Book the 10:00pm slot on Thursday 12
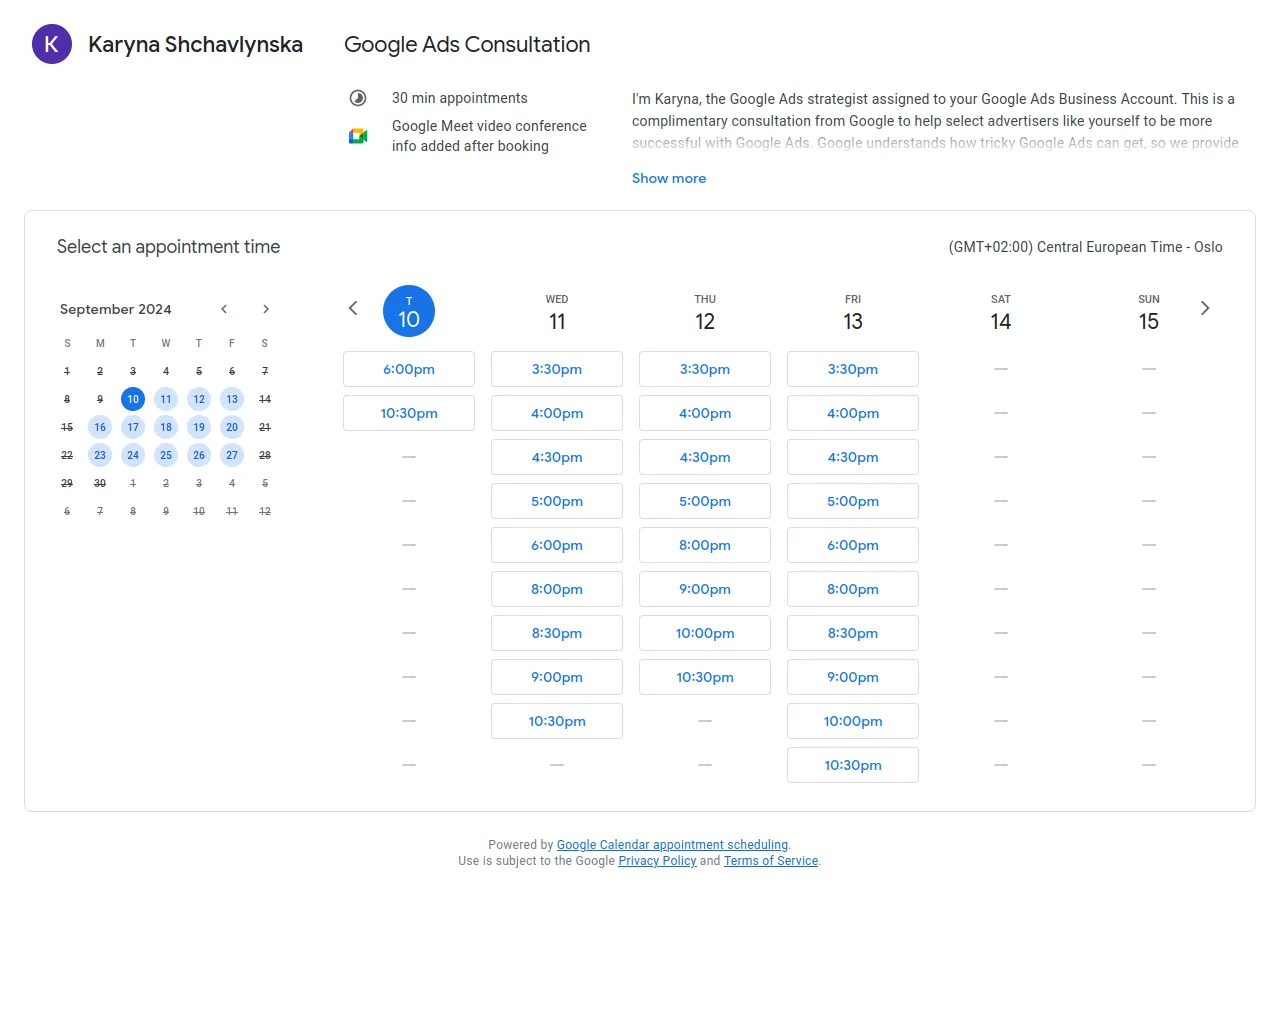 tap(705, 633)
